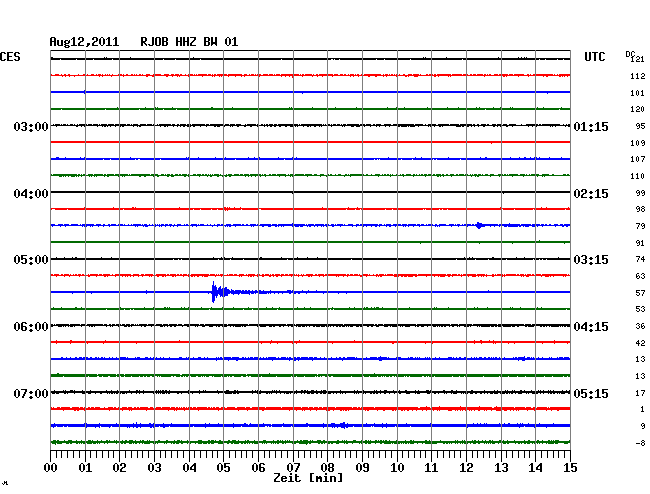This screenshot has width=650, height=494.
Task: Select DC offset value 120
Action: [638, 109]
